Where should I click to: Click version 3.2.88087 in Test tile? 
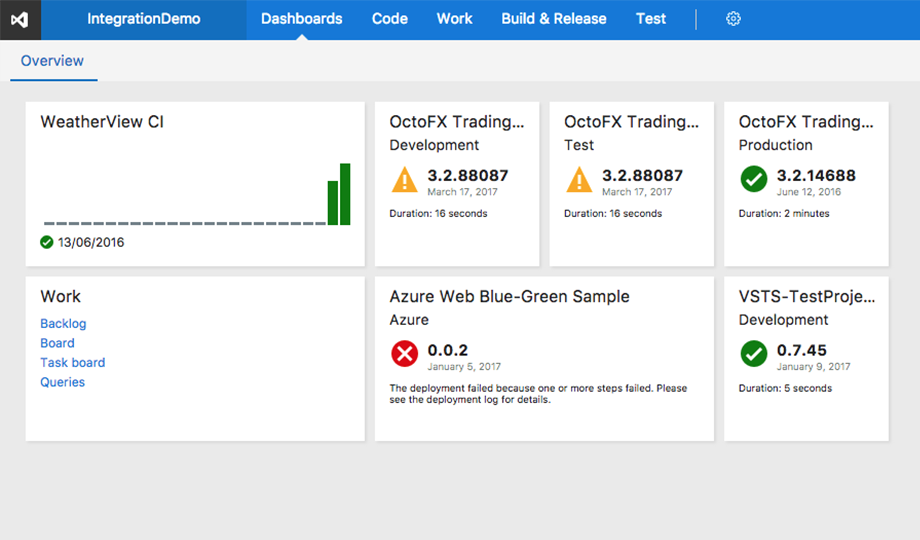(642, 176)
